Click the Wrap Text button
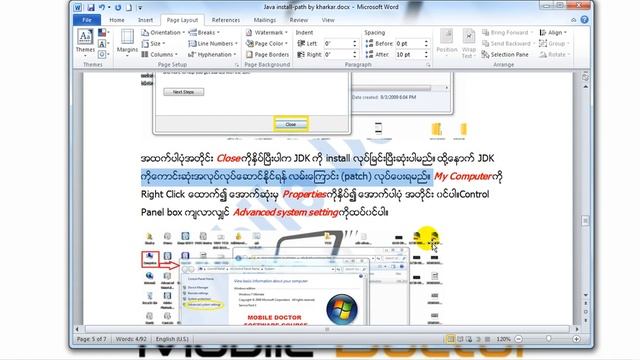Screen dimensions: 640x360 [x=468, y=43]
